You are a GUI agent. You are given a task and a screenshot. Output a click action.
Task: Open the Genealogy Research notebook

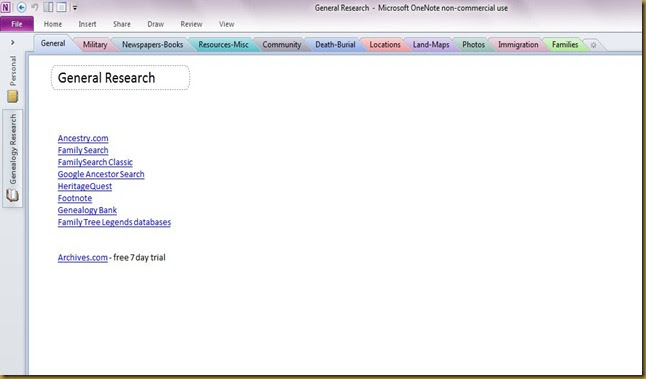tap(13, 158)
